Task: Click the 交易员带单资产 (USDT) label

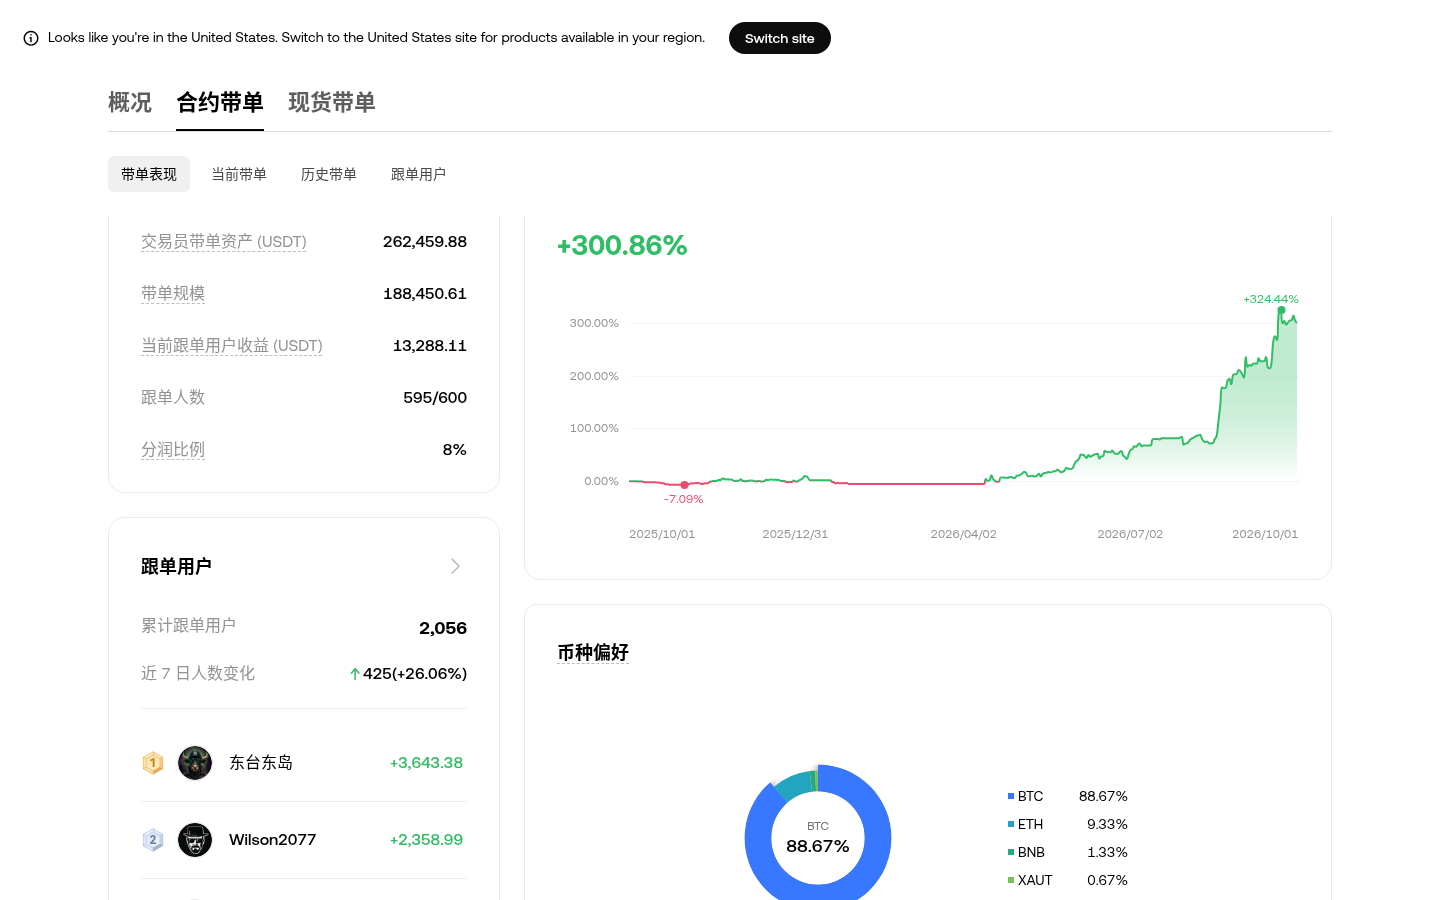Action: click(x=224, y=242)
